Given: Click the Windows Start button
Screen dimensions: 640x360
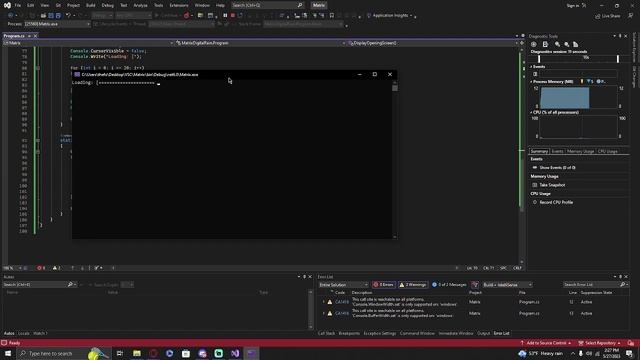Looking at the screenshot, I should [8, 353].
